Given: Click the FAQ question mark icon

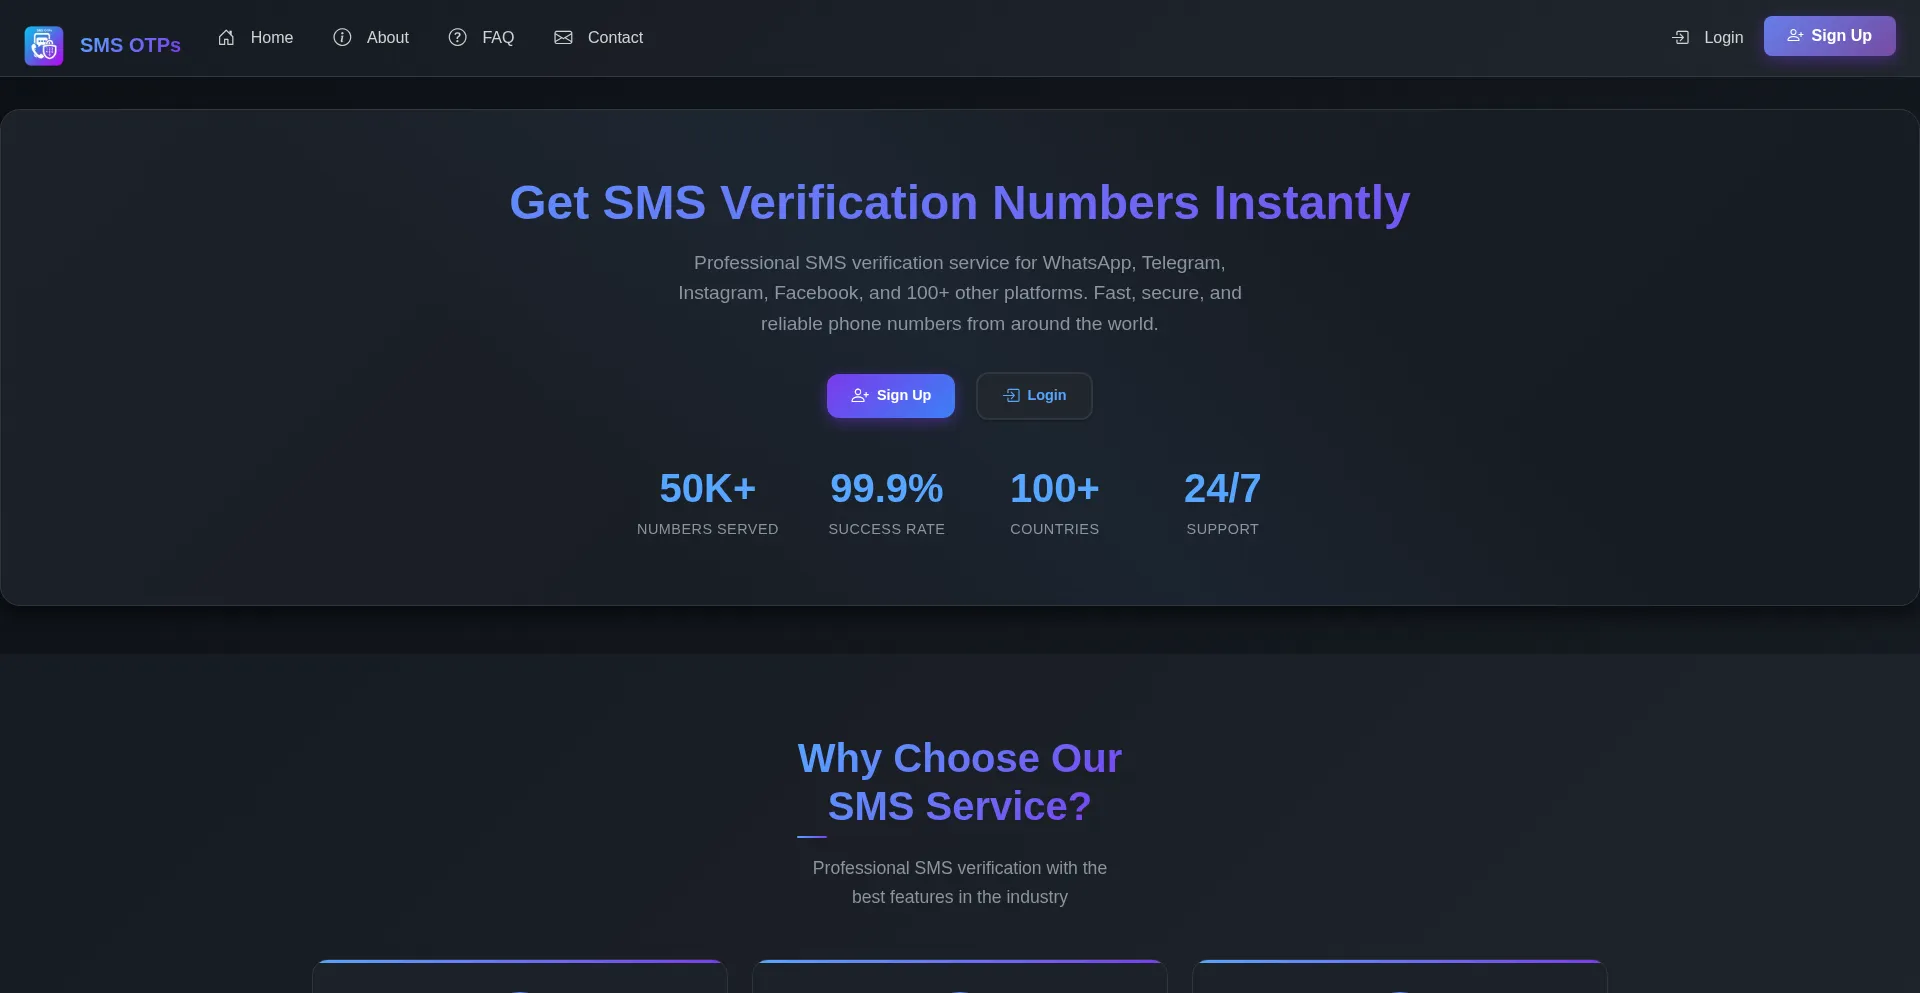Looking at the screenshot, I should point(458,38).
